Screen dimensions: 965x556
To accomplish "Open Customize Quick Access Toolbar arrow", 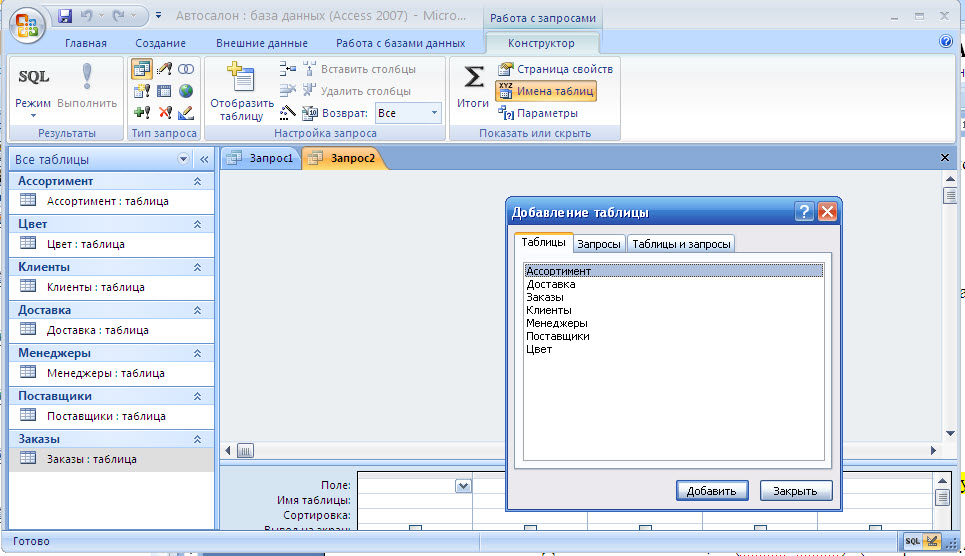I will pyautogui.click(x=158, y=15).
